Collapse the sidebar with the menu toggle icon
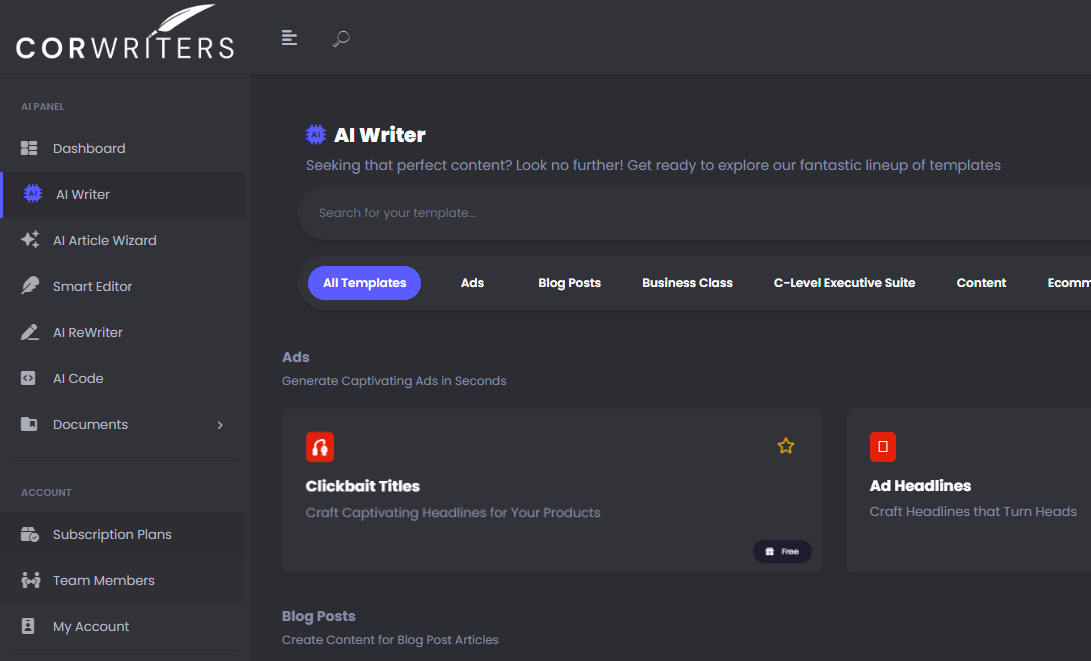 289,38
